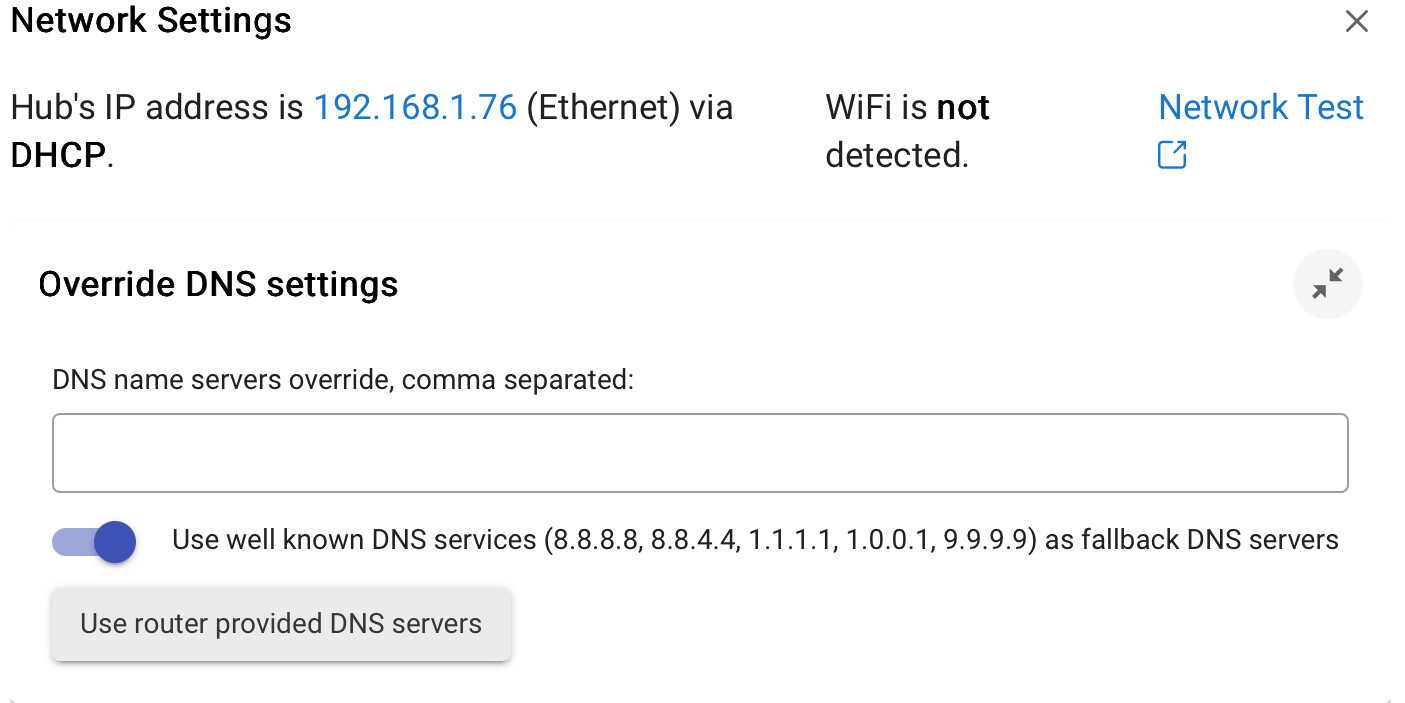Click the fallback DNS services description text

[x=755, y=541]
